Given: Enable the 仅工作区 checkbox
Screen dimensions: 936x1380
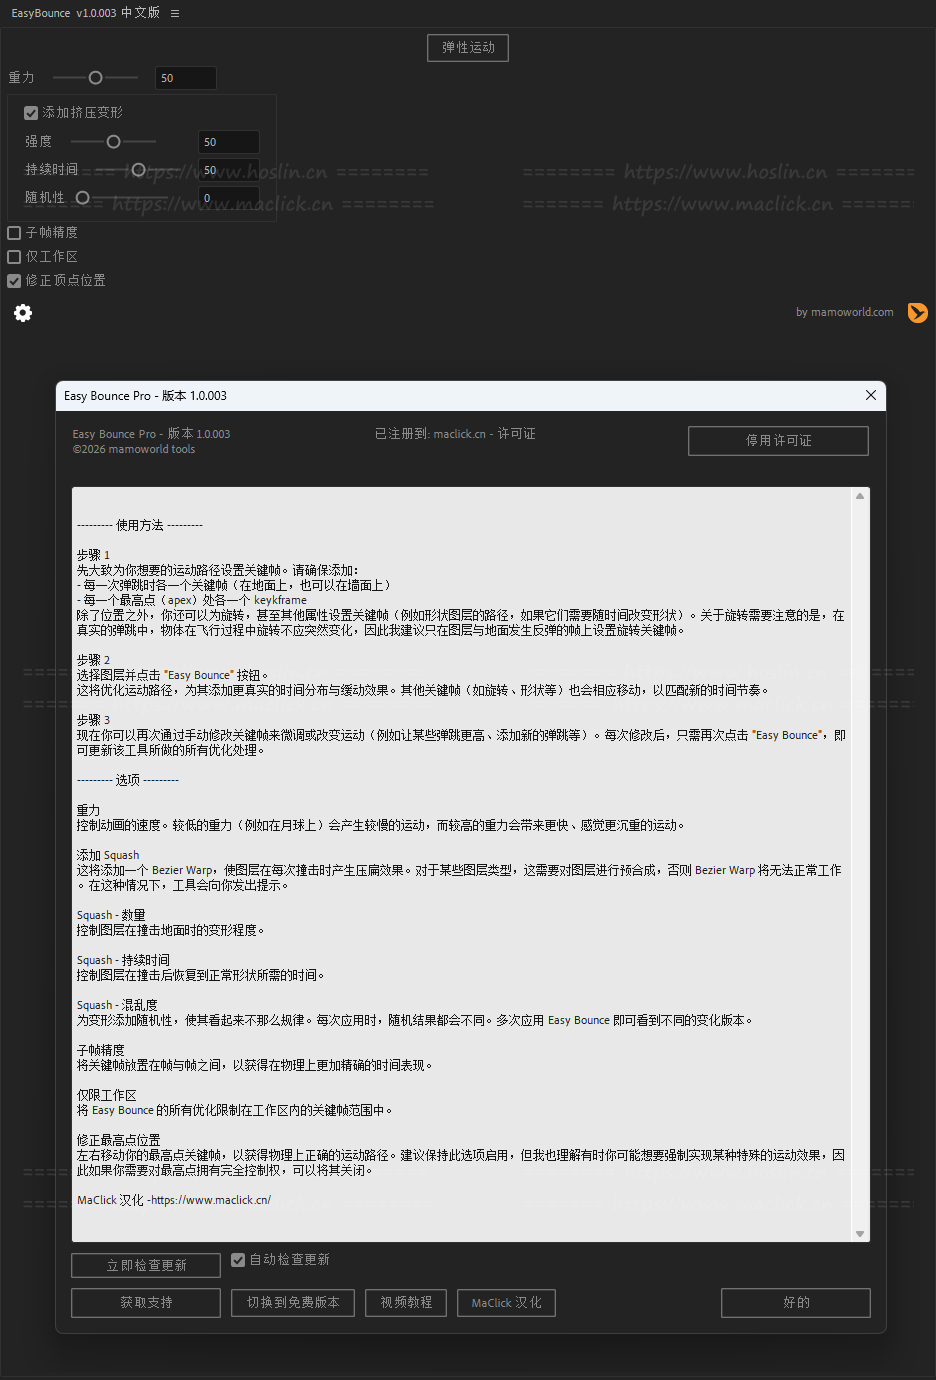Looking at the screenshot, I should pyautogui.click(x=14, y=257).
